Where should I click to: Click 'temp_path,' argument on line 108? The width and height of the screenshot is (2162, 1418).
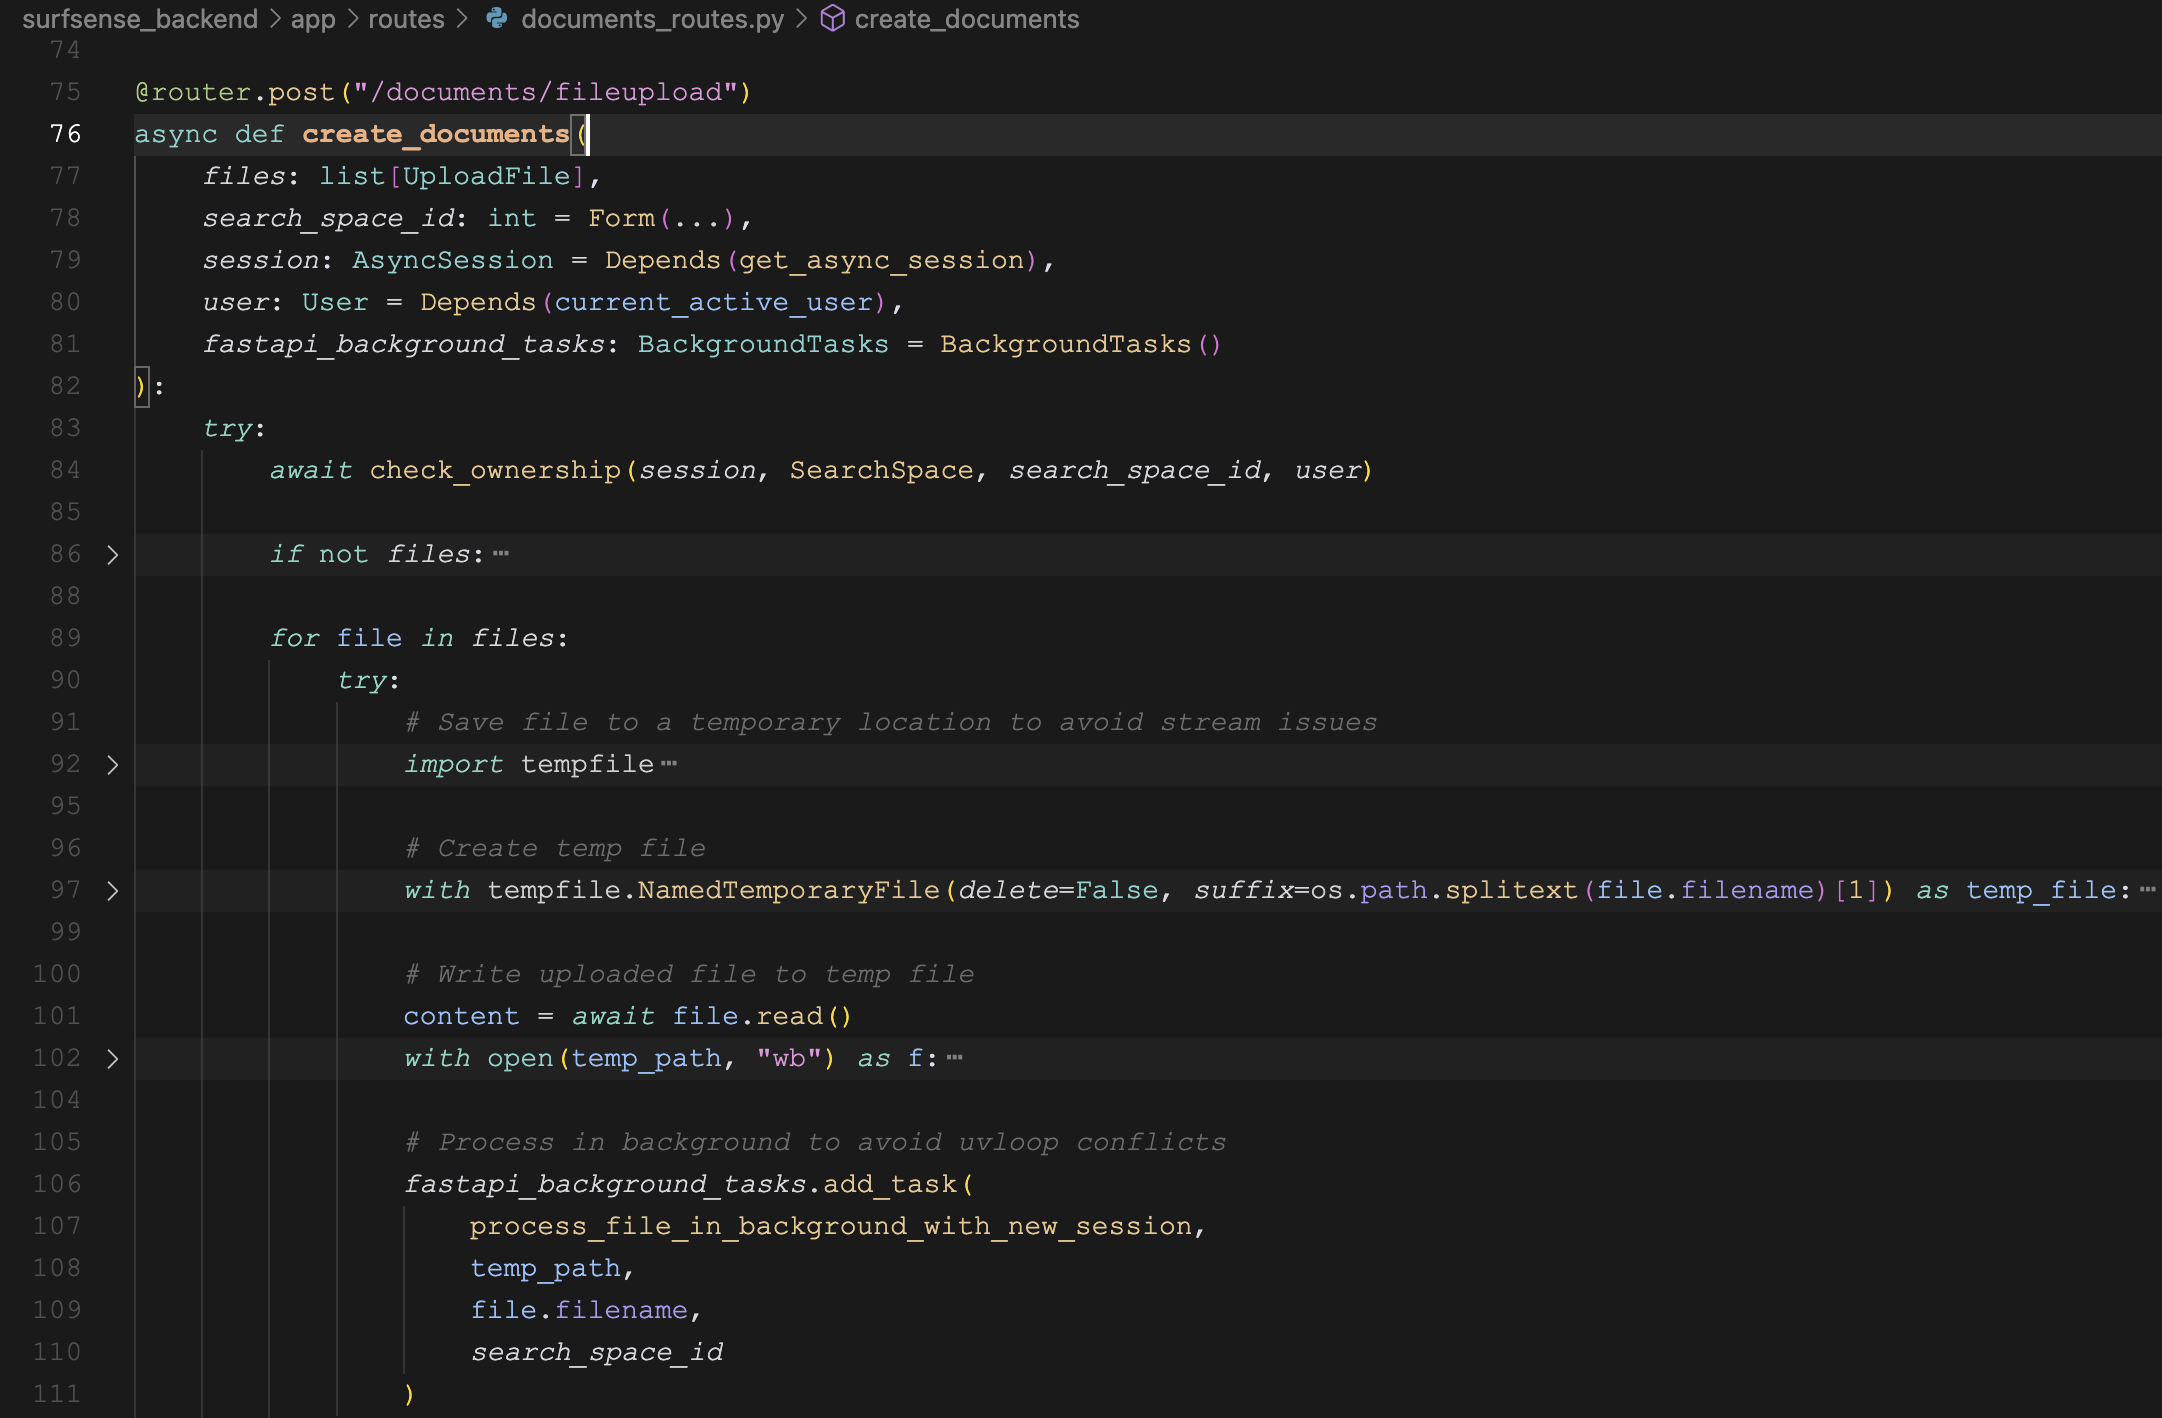pos(552,1268)
